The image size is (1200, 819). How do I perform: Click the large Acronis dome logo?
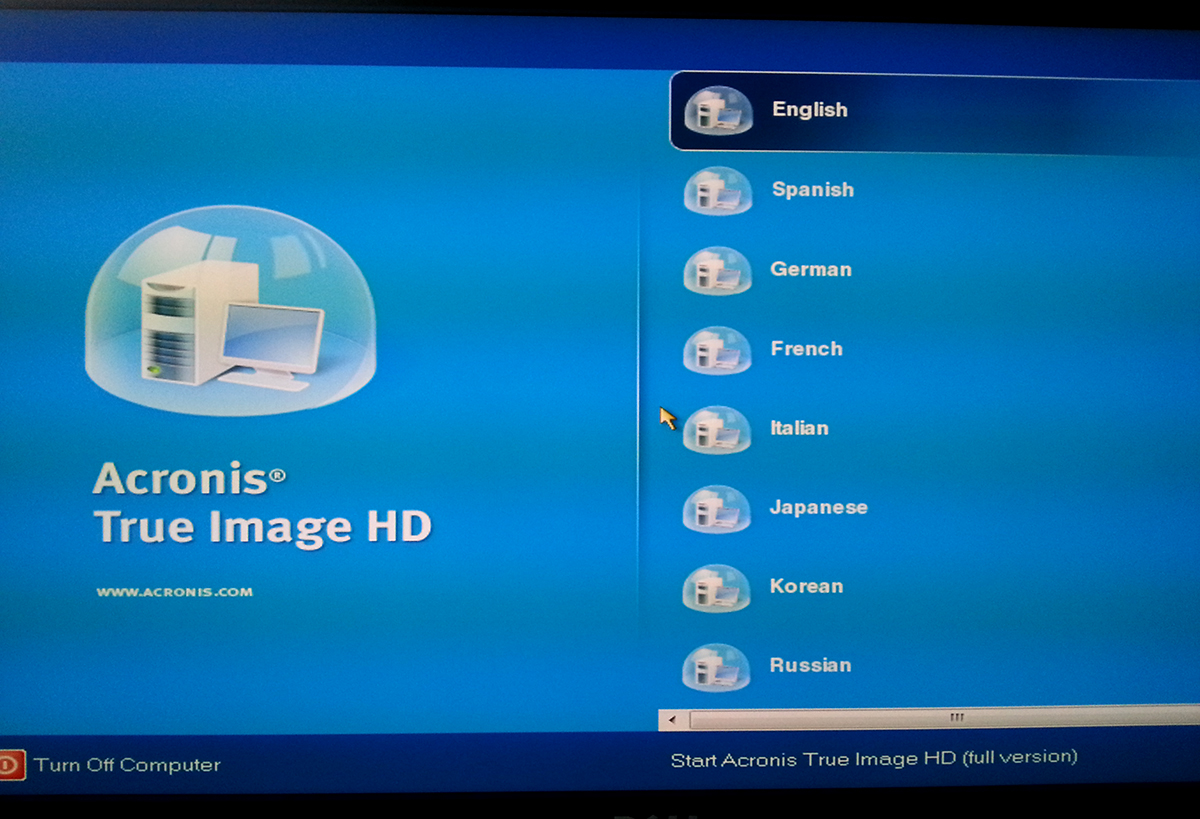(x=230, y=311)
